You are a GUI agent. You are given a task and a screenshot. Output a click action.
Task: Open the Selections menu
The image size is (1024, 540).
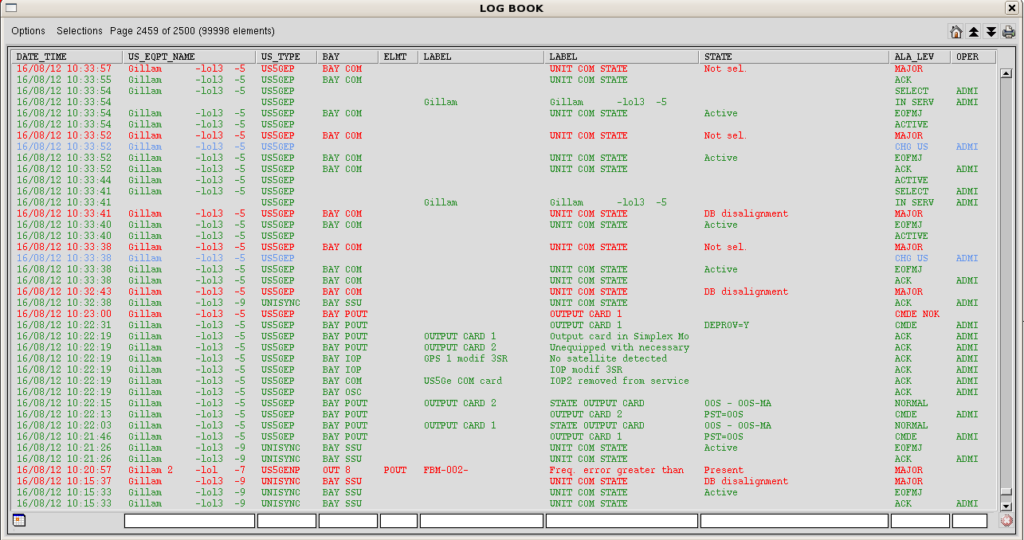[x=79, y=32]
